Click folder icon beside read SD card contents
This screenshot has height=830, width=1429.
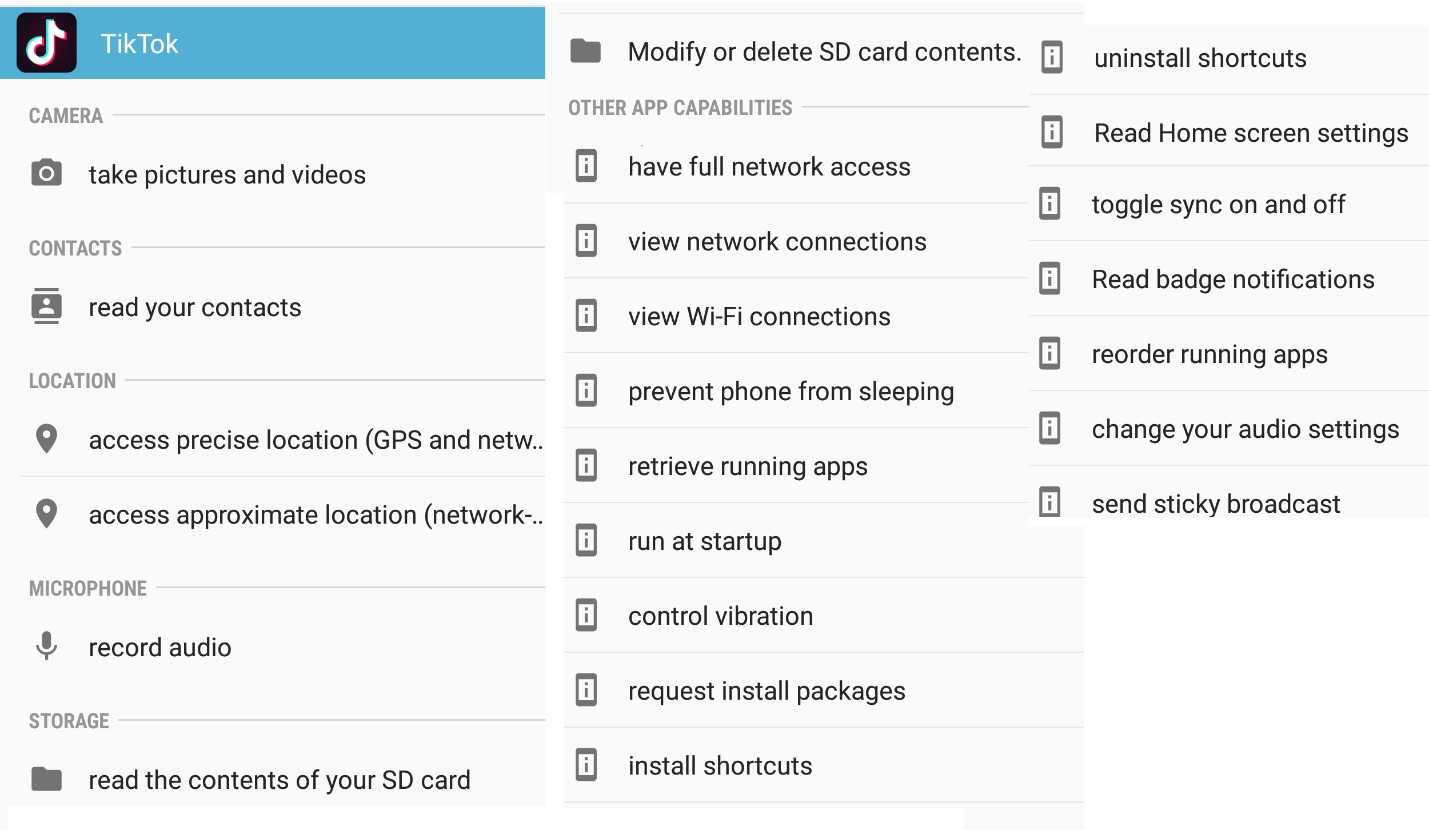tap(46, 779)
